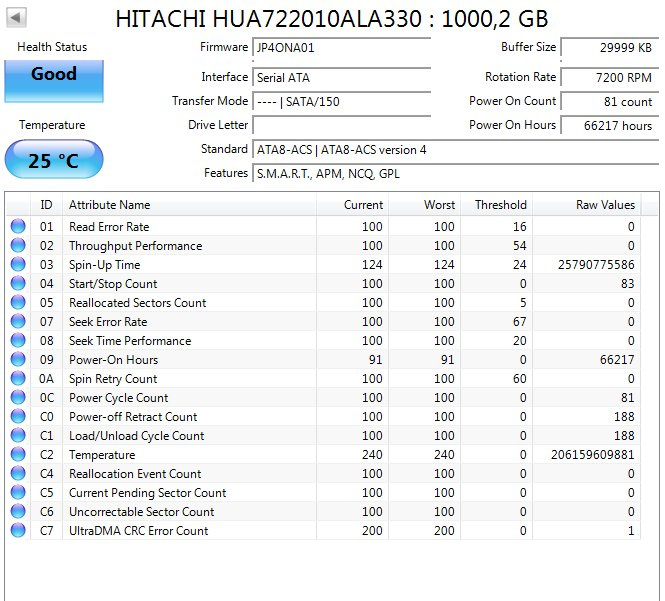Click the back arrow button next to disk title
This screenshot has width=665, height=601.
pos(16,18)
